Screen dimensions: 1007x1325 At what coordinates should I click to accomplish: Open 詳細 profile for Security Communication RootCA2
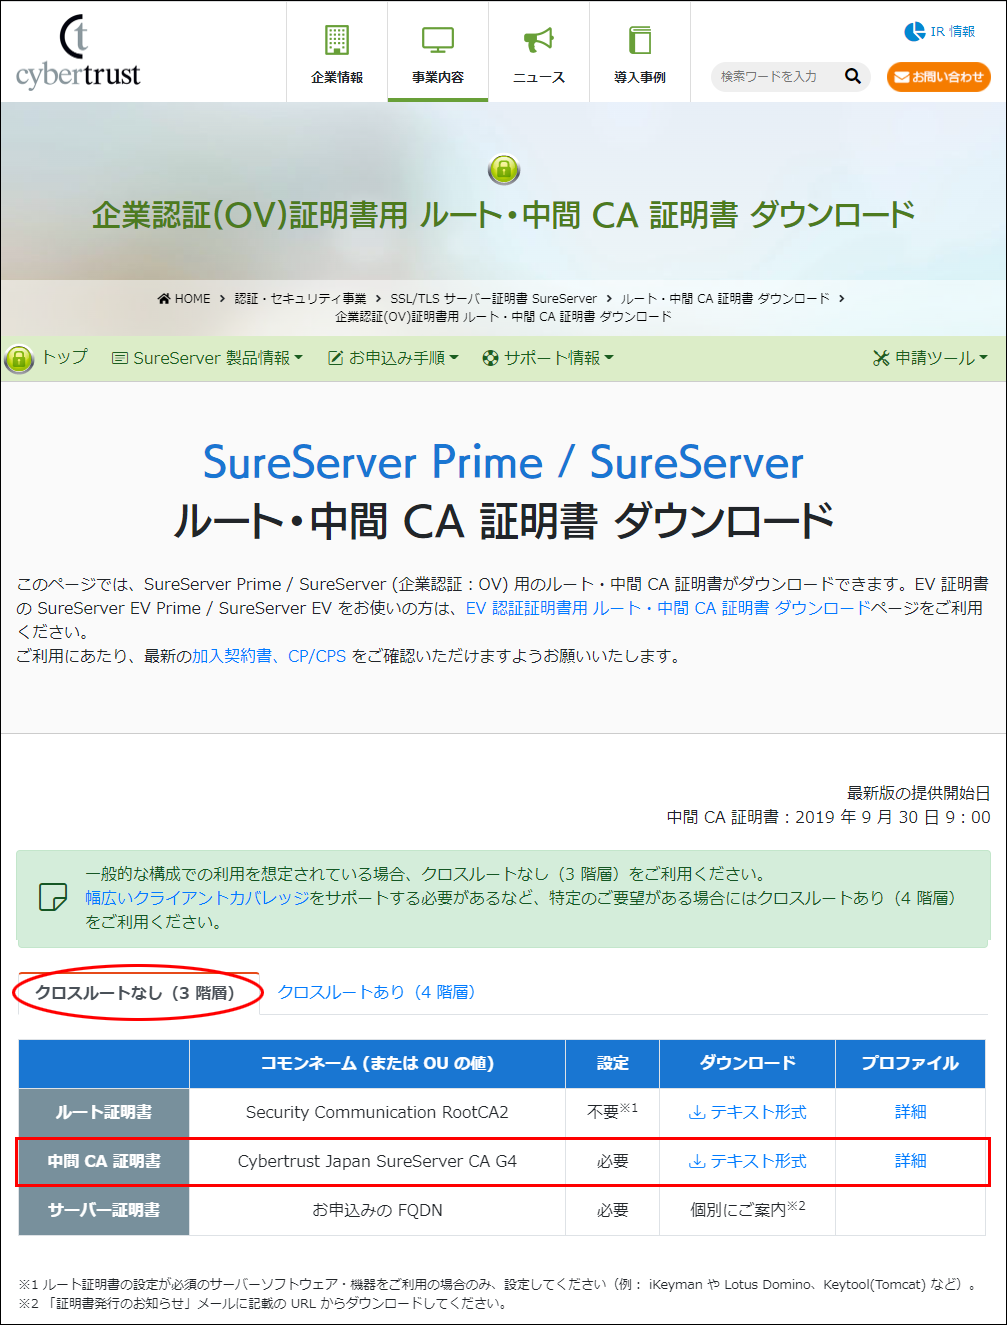pos(910,1112)
